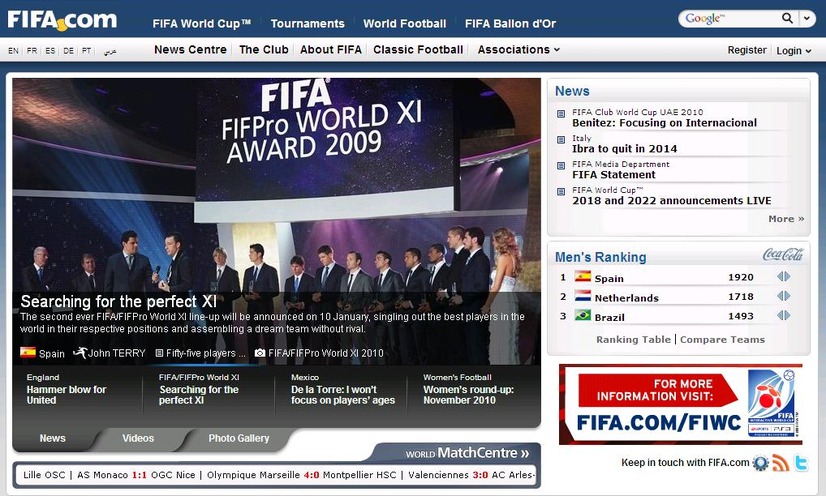Click article icon beside FIFA Statement
The image size is (826, 496).
click(561, 165)
